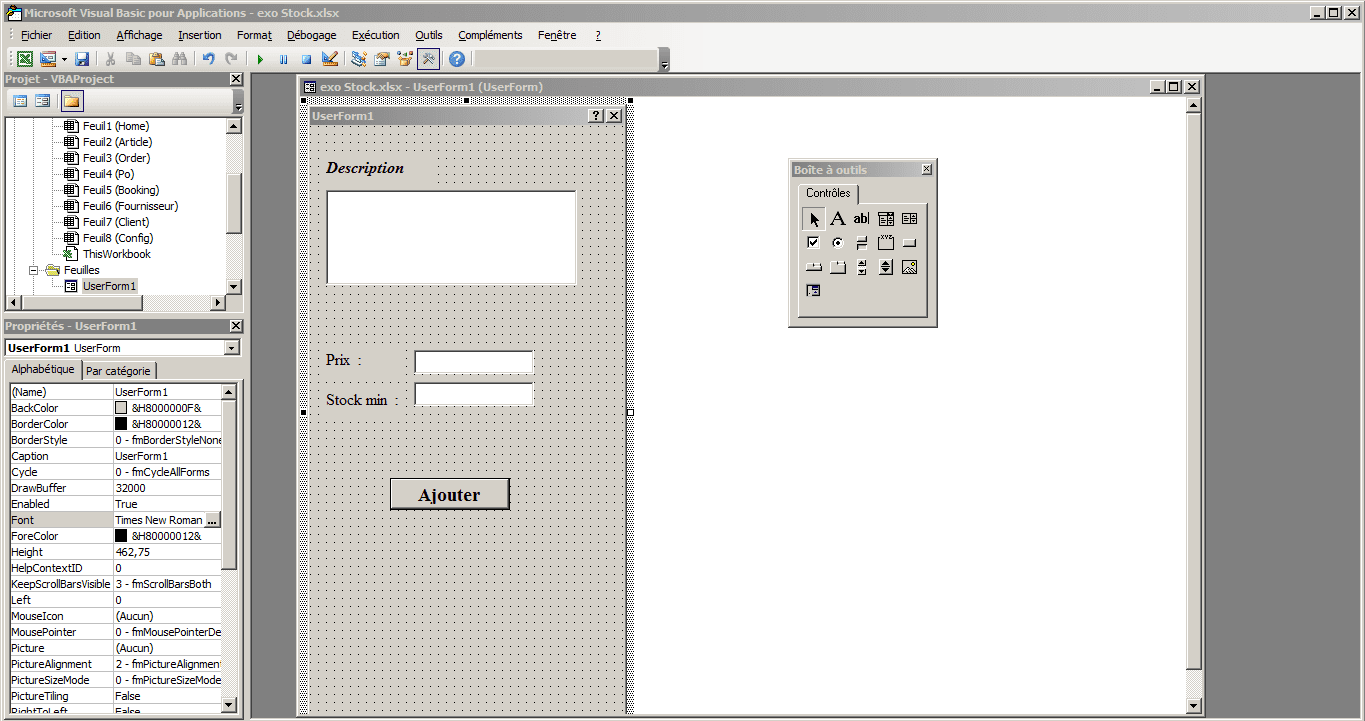Select the Label control in toolbox
The width and height of the screenshot is (1365, 721).
tap(838, 219)
